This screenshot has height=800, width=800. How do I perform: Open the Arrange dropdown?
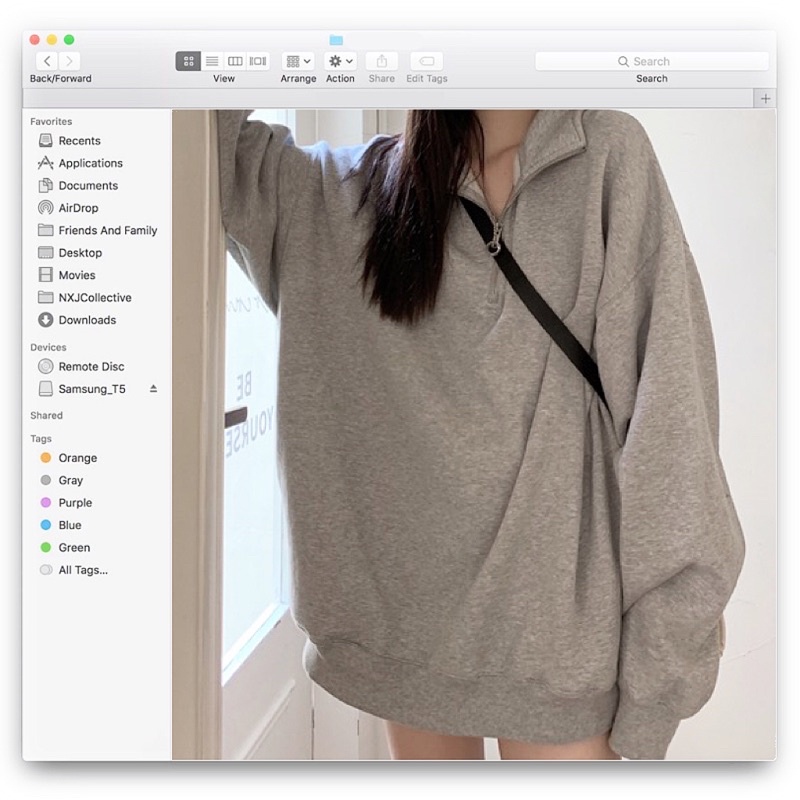tap(298, 61)
